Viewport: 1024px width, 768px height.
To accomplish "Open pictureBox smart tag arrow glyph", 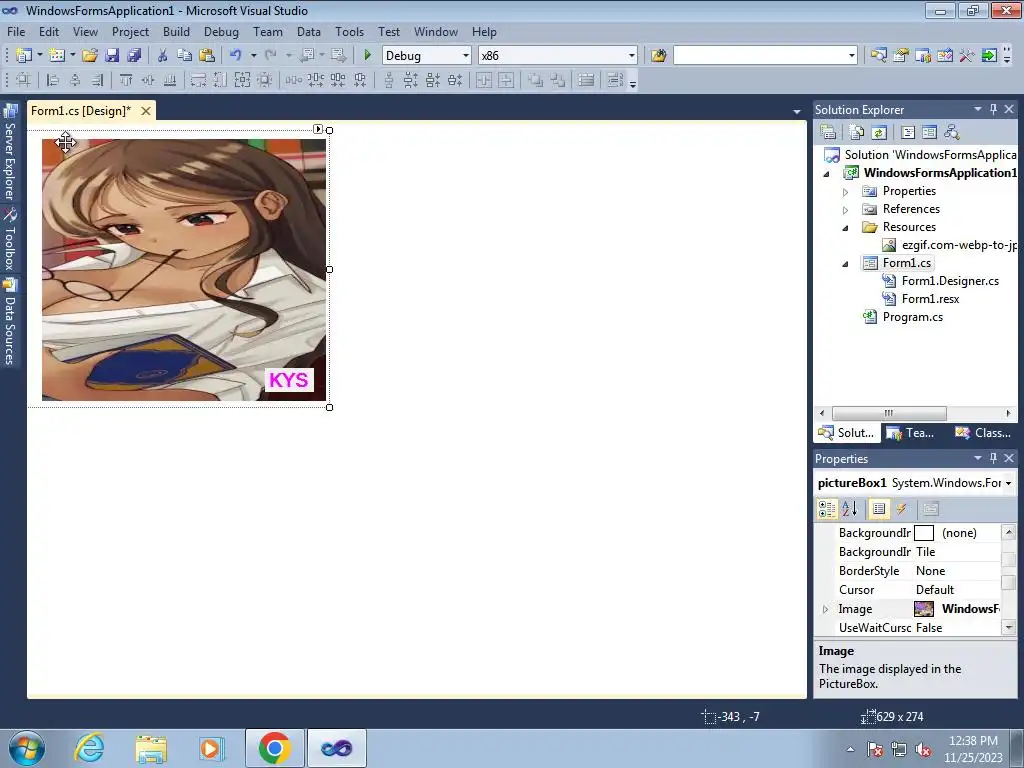I will tap(318, 129).
